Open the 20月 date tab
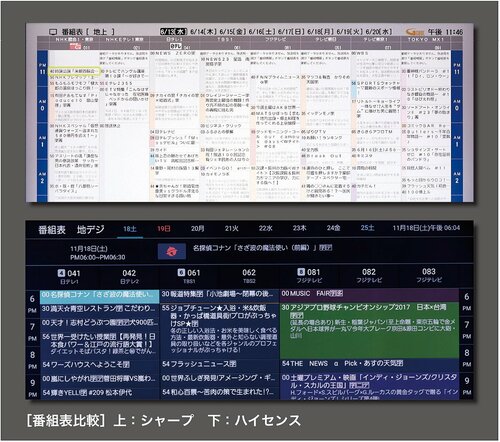The image size is (500, 442). tap(198, 228)
